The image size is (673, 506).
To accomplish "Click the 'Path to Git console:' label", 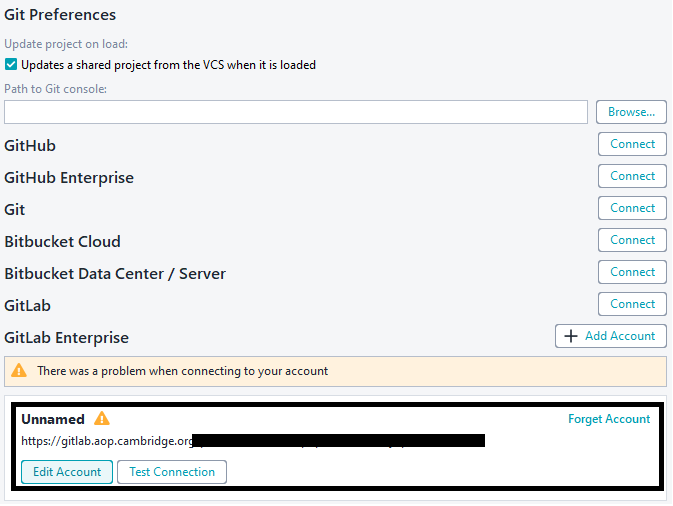I will point(55,89).
